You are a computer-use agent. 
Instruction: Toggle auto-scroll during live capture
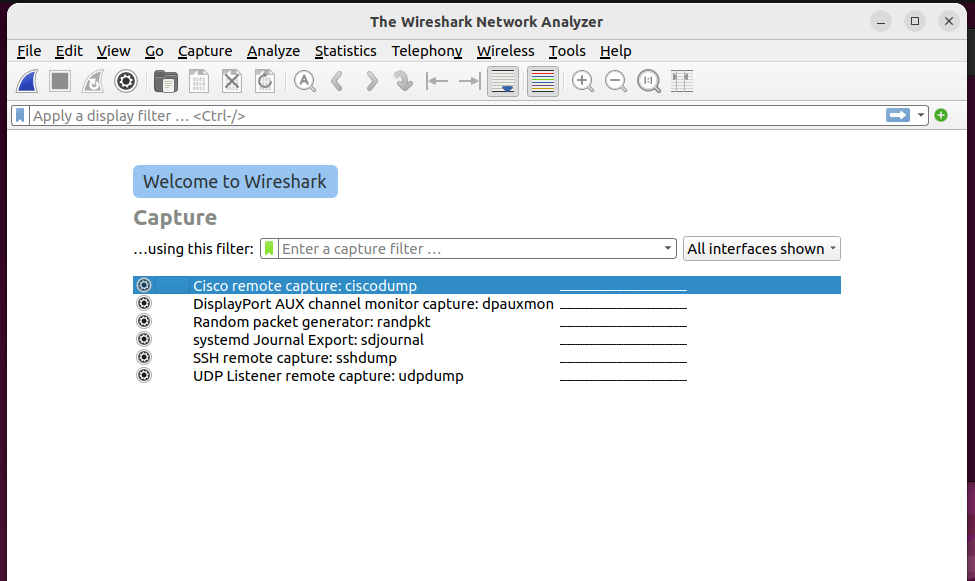point(503,81)
